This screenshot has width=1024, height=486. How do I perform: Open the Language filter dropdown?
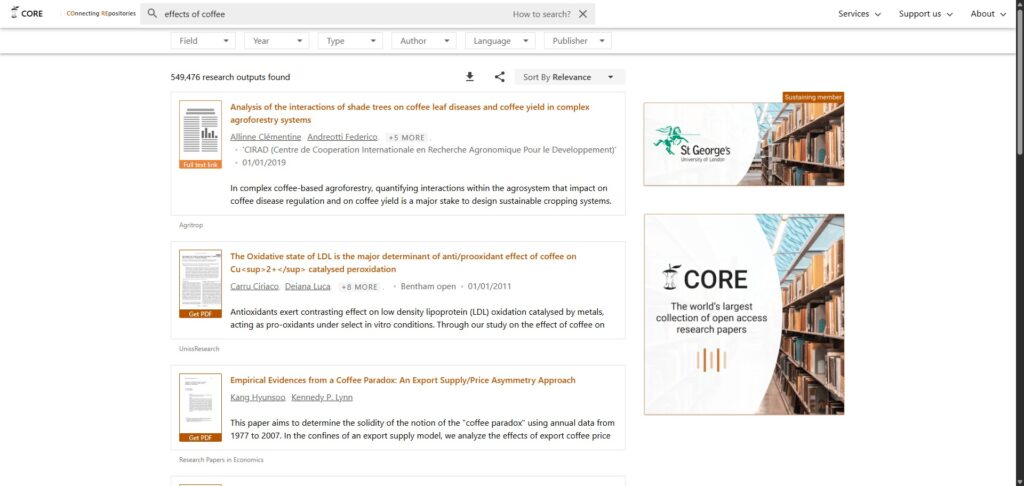tap(500, 40)
